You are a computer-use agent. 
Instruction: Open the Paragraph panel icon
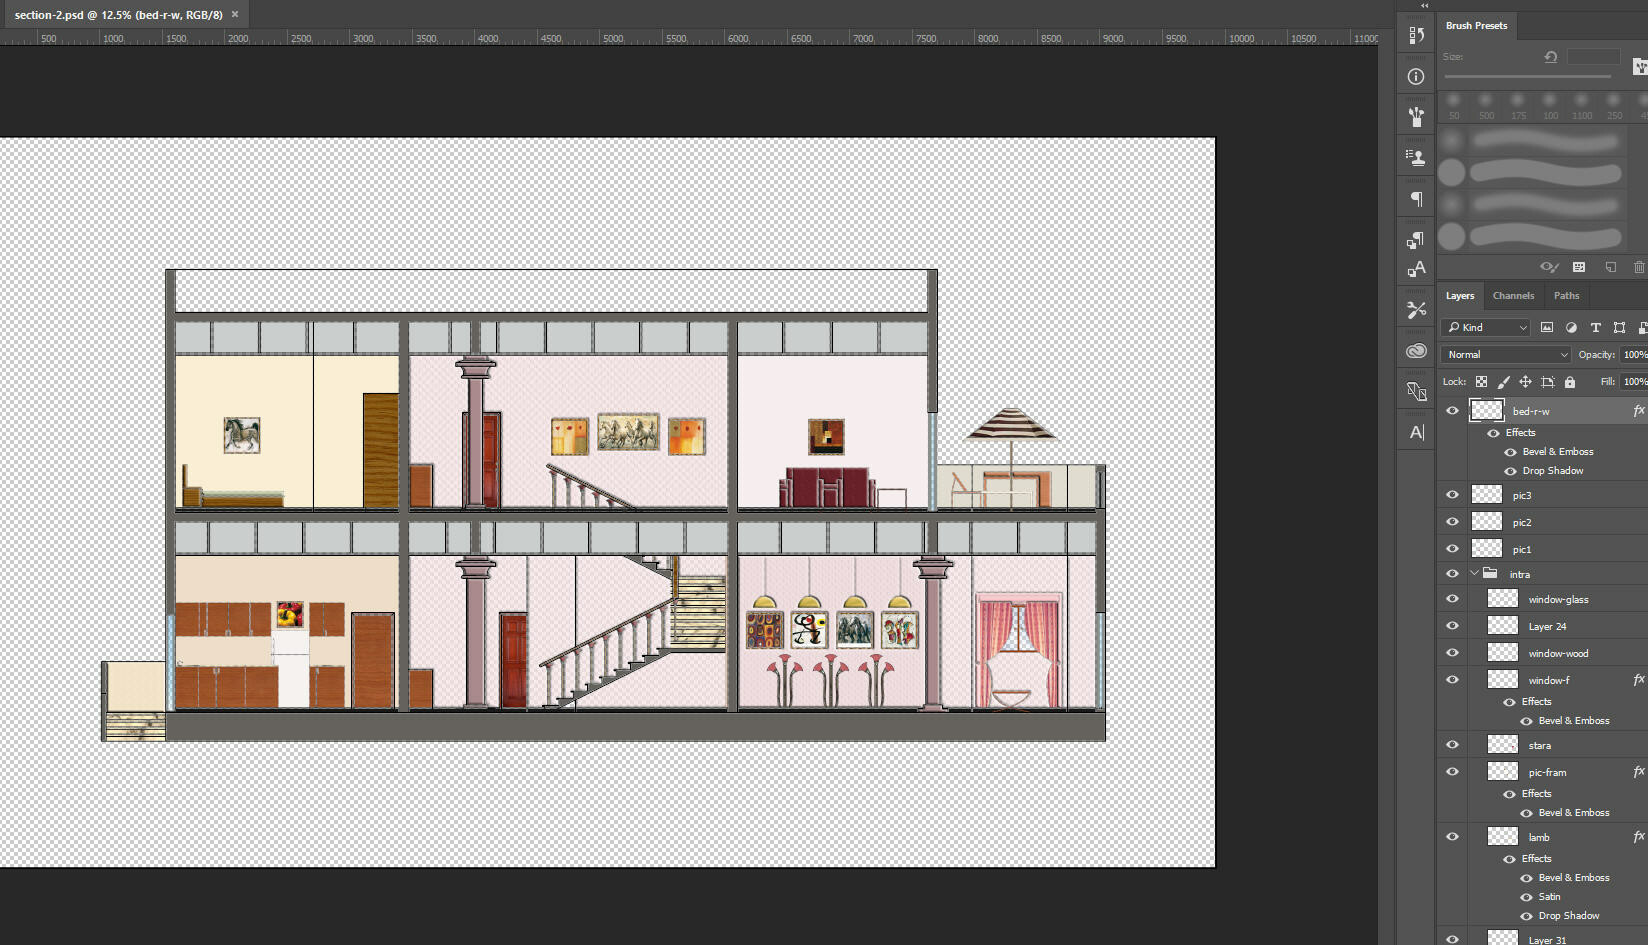point(1415,198)
